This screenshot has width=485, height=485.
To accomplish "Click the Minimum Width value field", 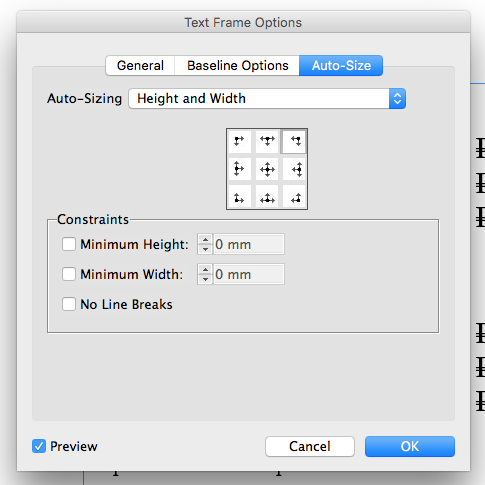I will pos(249,274).
